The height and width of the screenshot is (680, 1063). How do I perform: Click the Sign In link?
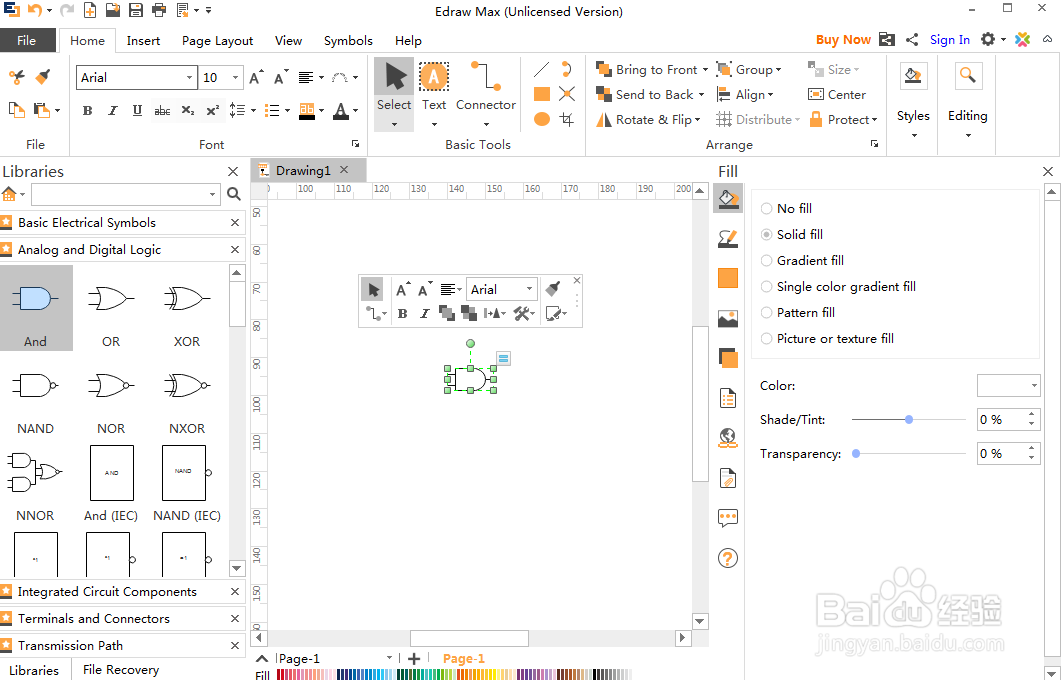click(x=949, y=39)
